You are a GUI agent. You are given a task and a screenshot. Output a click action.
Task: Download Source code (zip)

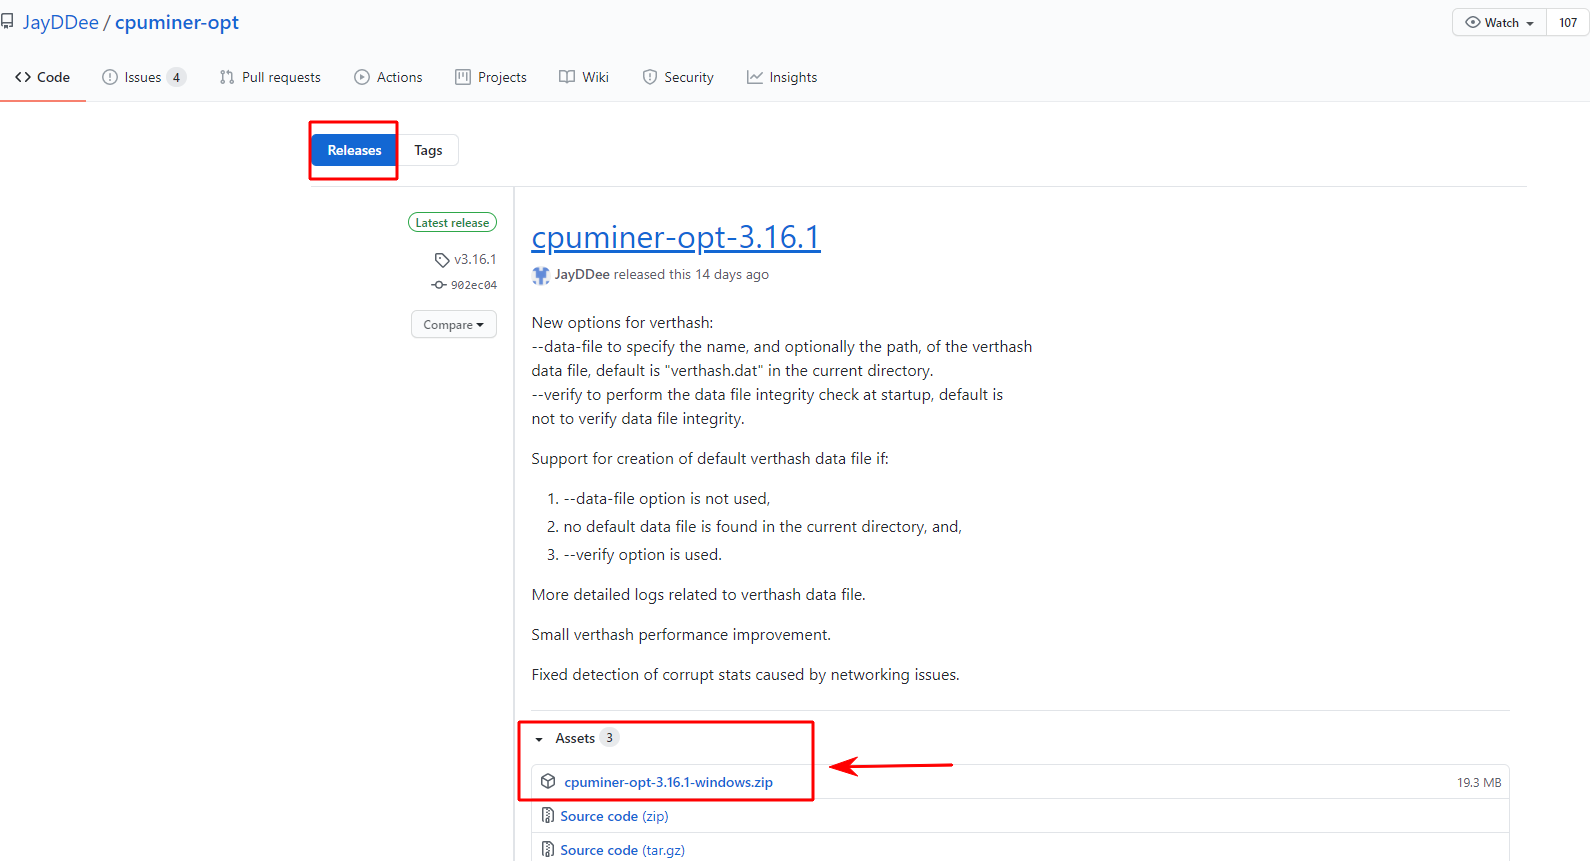614,816
